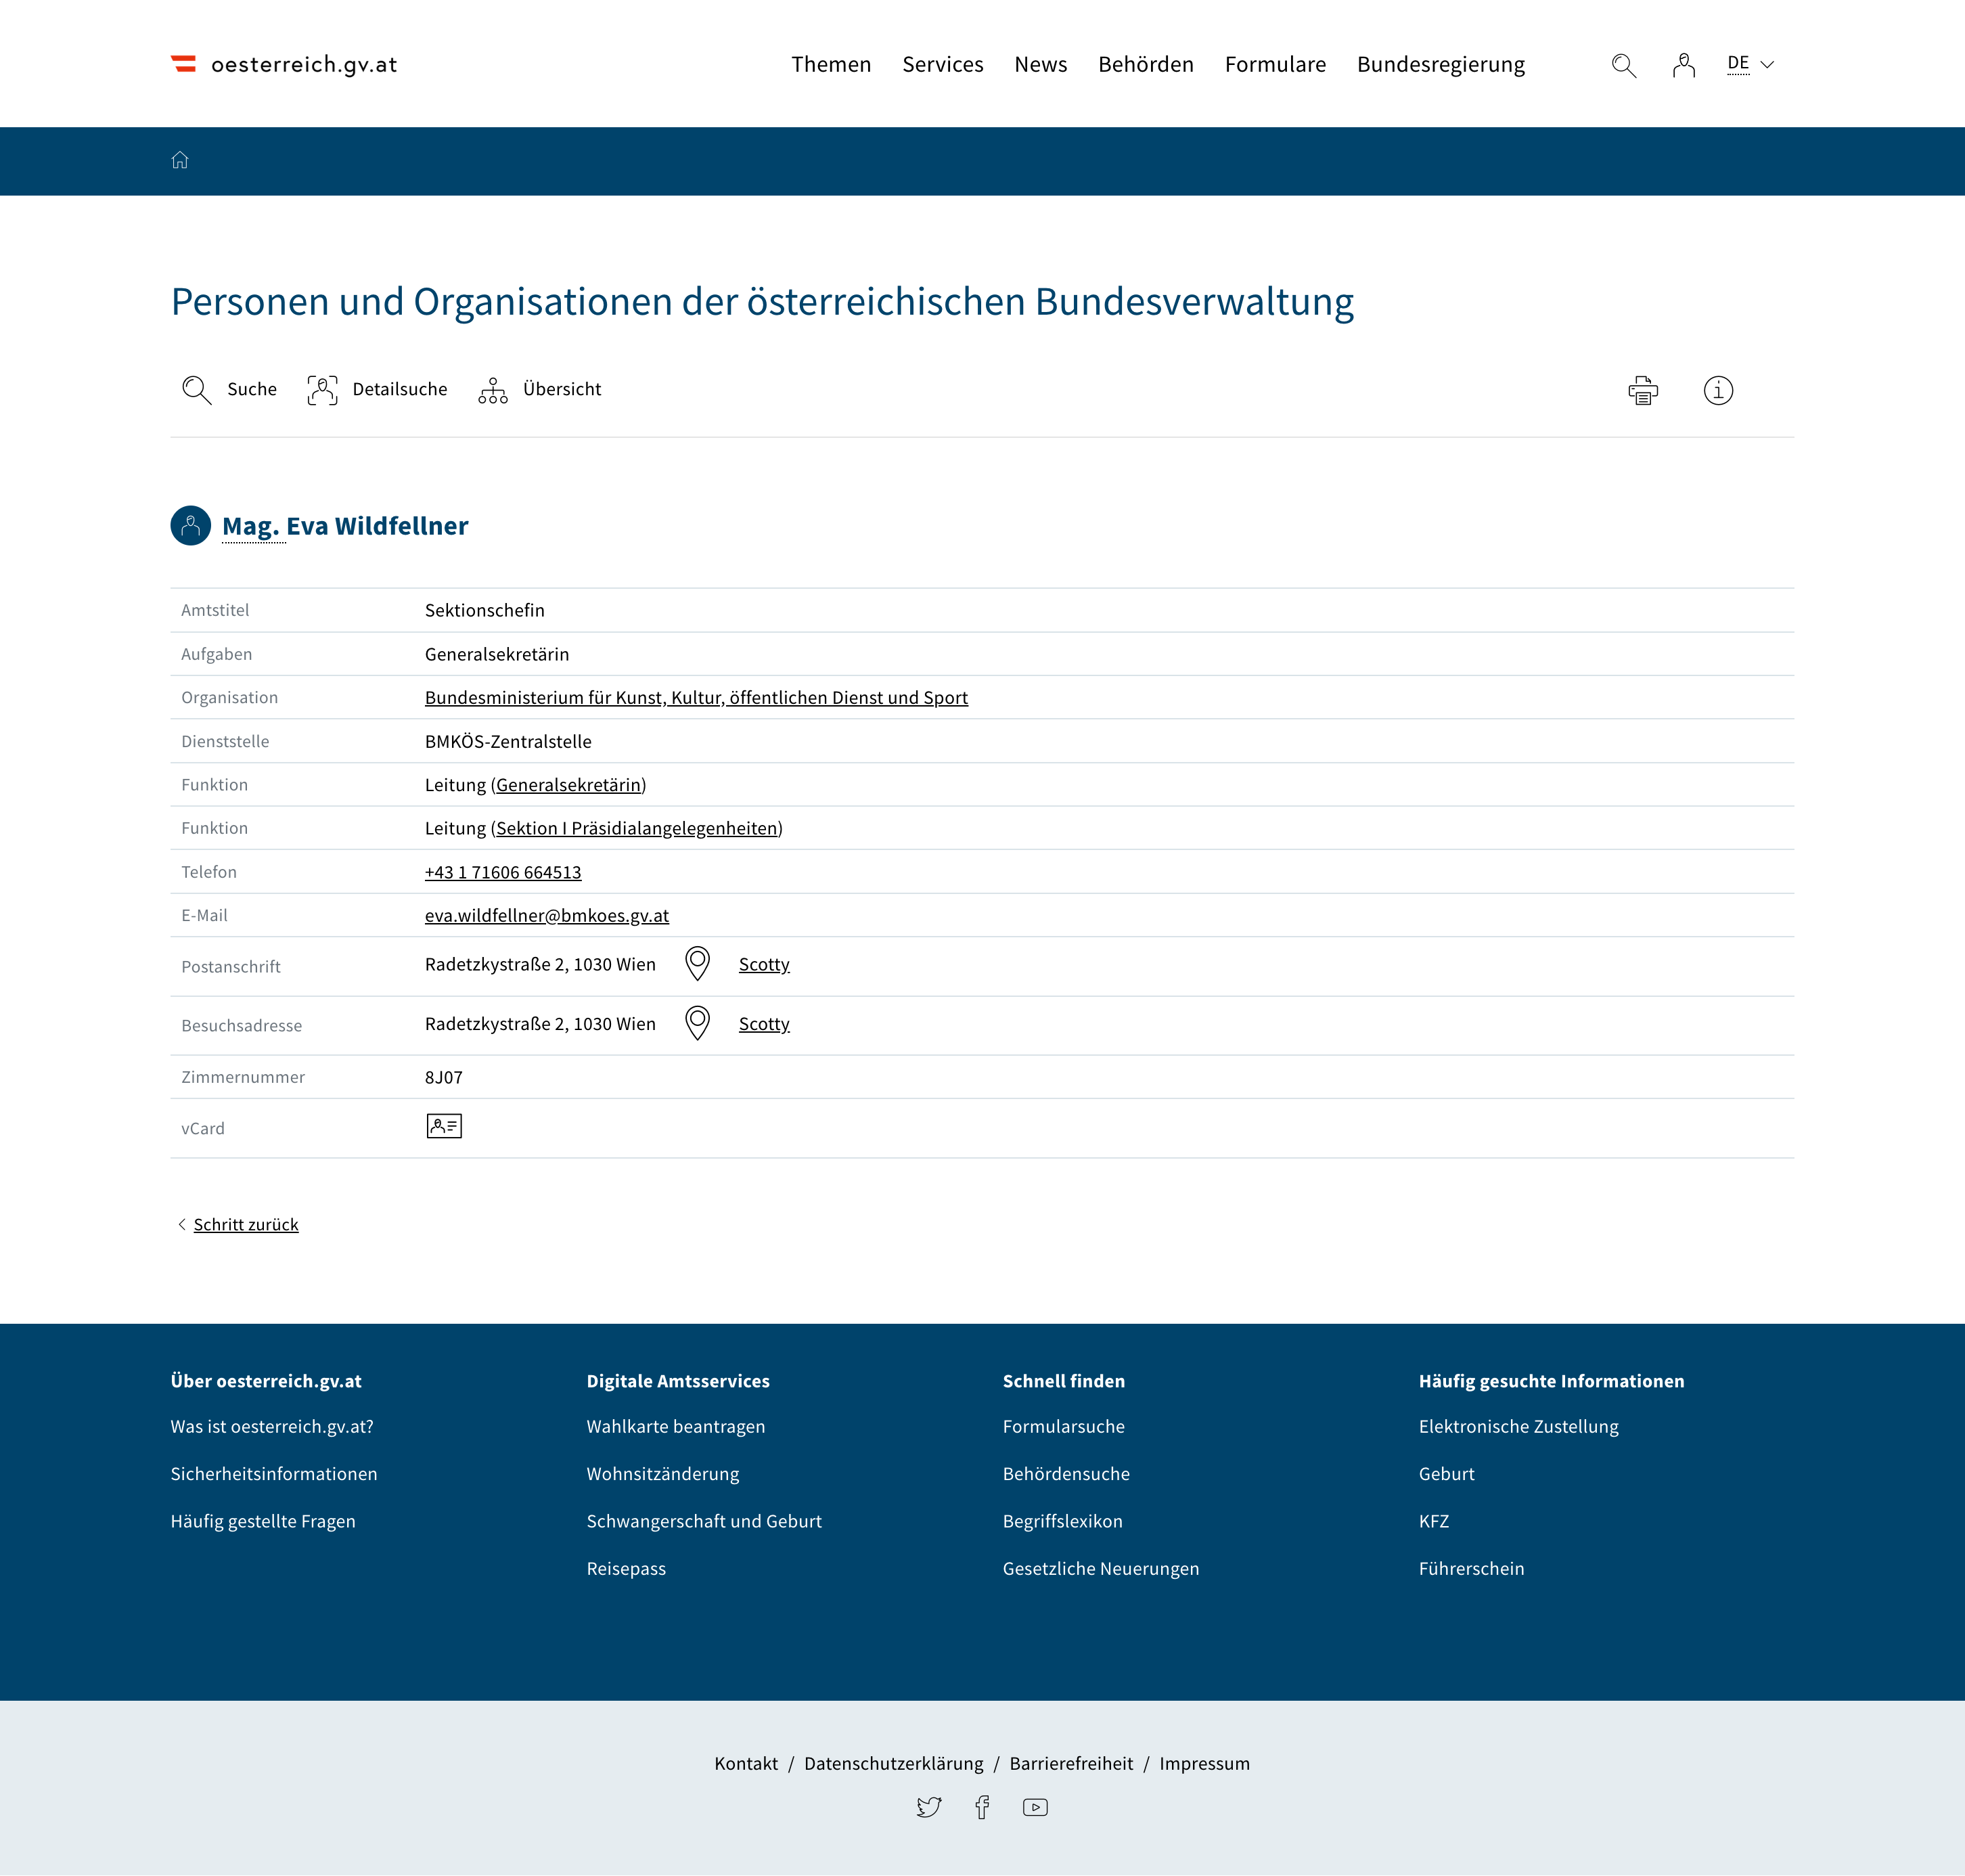Open Wahlkarte beantragen footer link
The width and height of the screenshot is (1965, 1876).
tap(676, 1426)
